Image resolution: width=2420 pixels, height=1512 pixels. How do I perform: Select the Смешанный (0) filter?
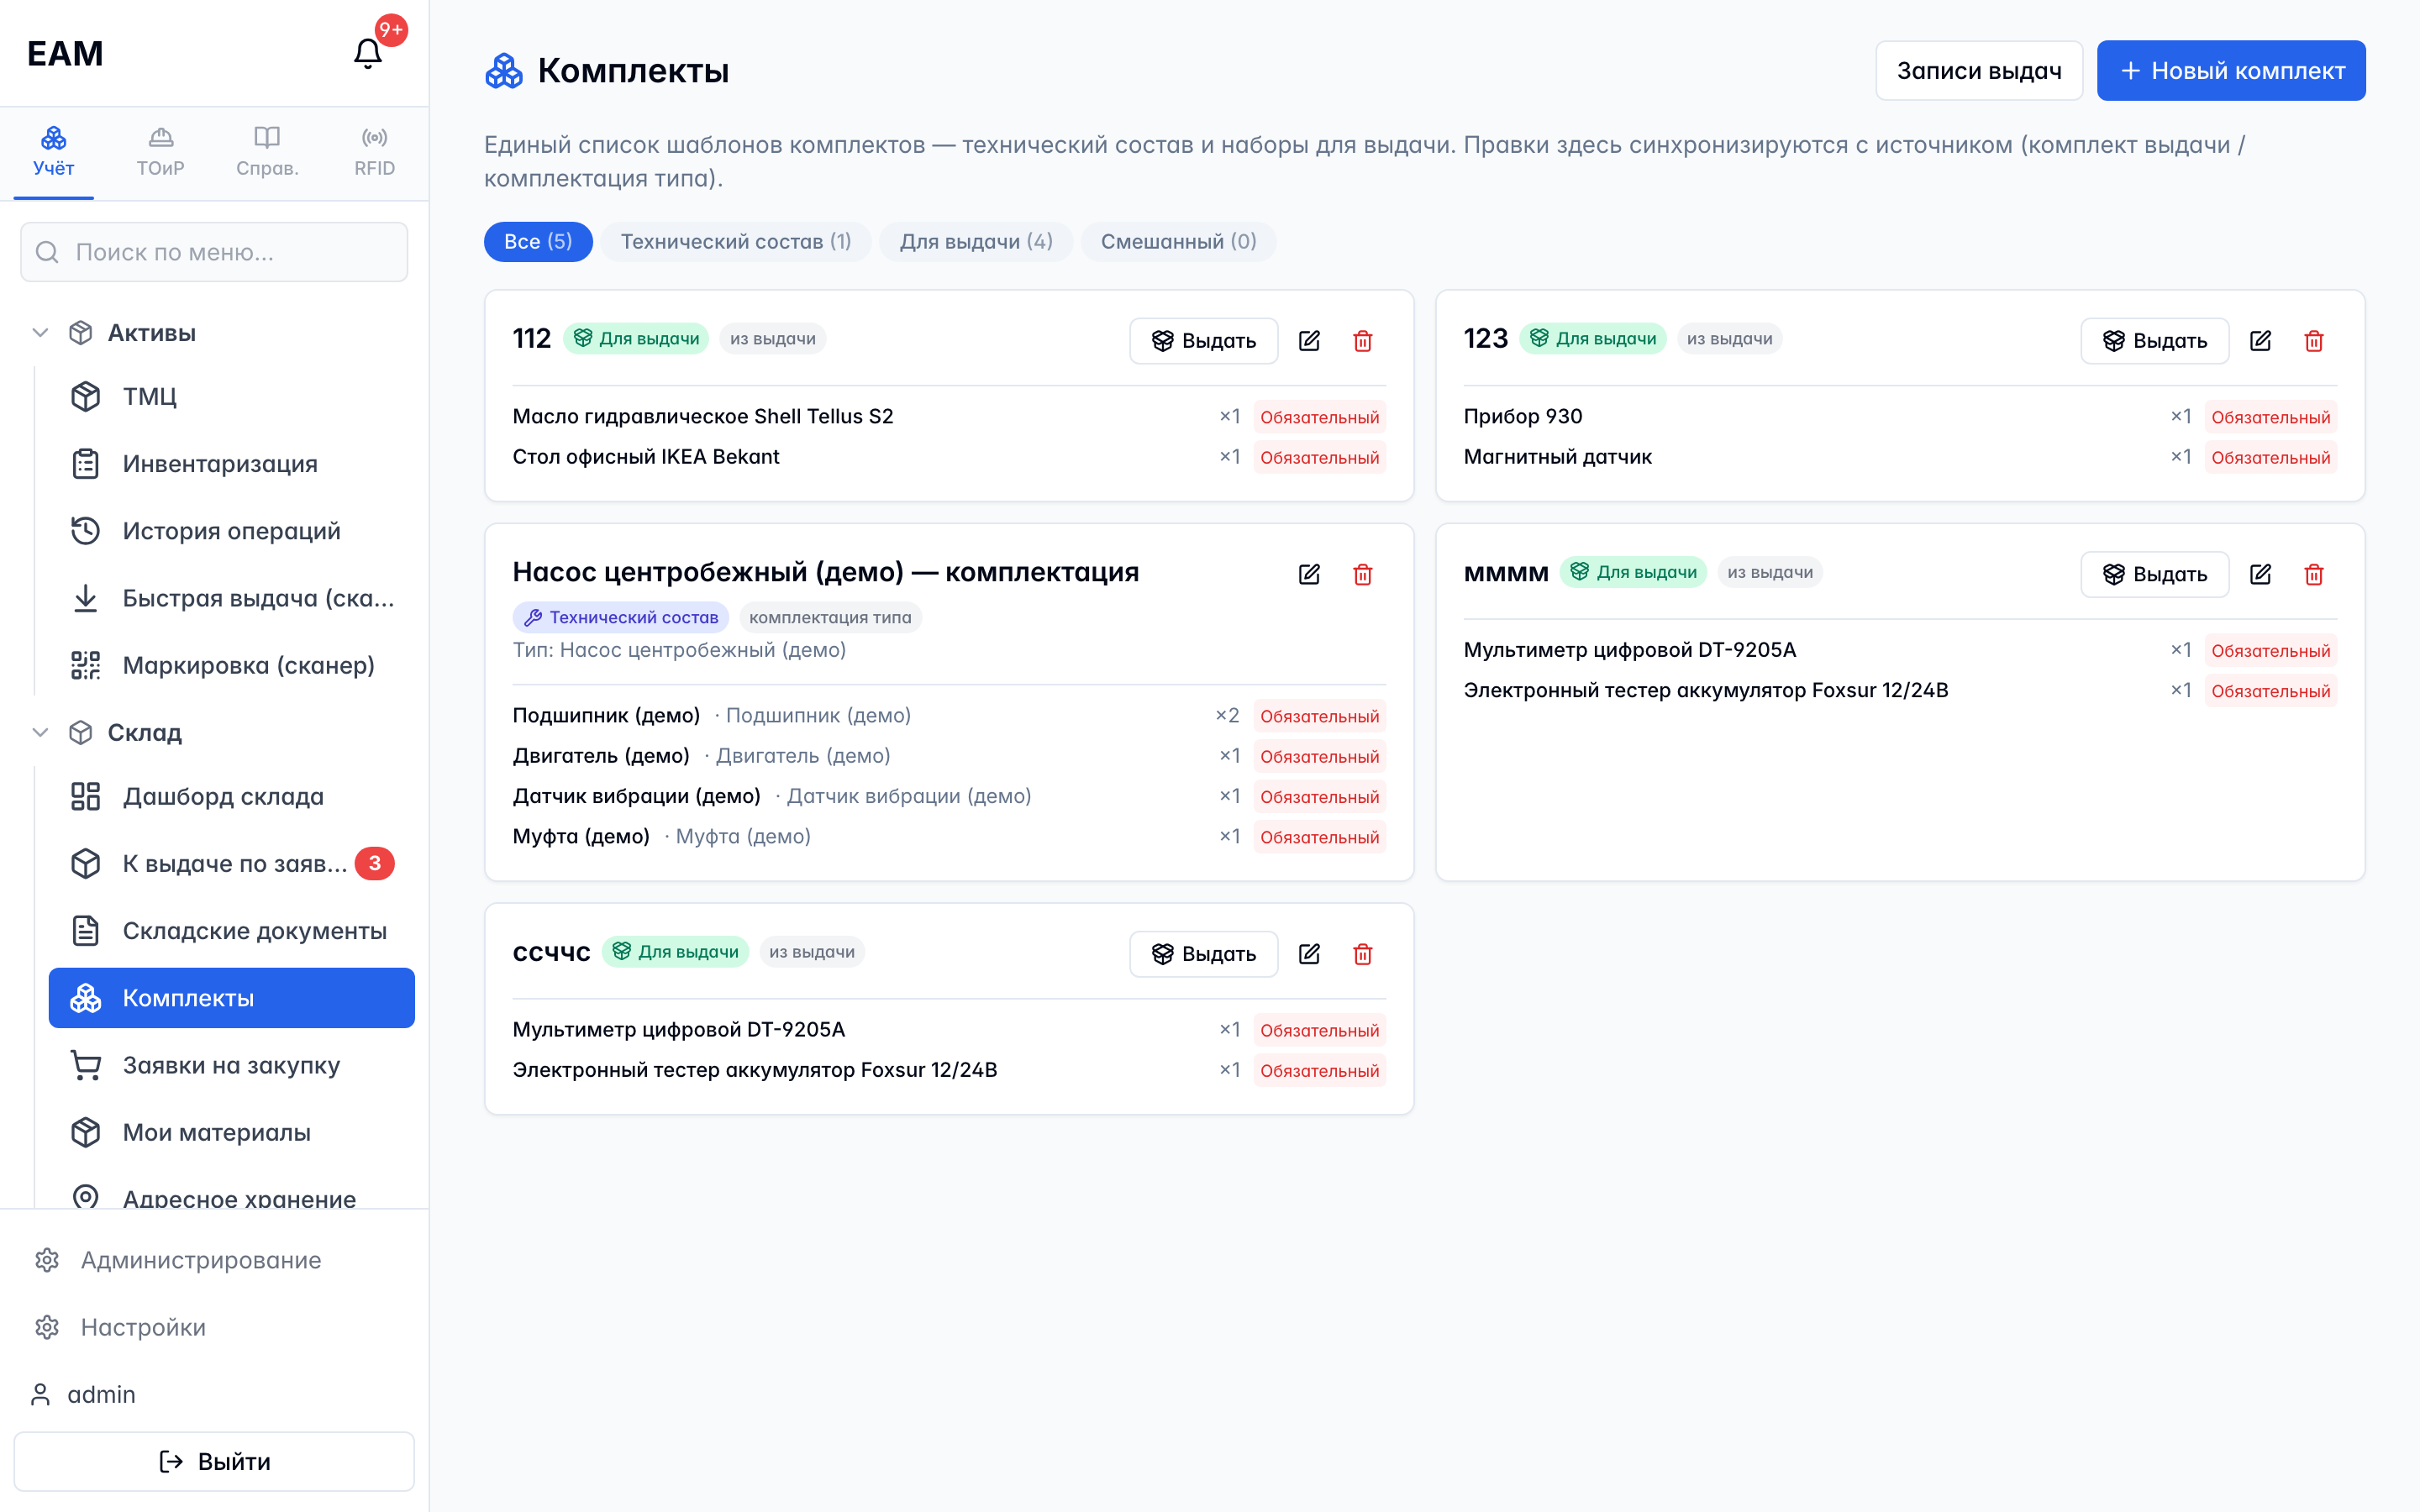click(1178, 242)
